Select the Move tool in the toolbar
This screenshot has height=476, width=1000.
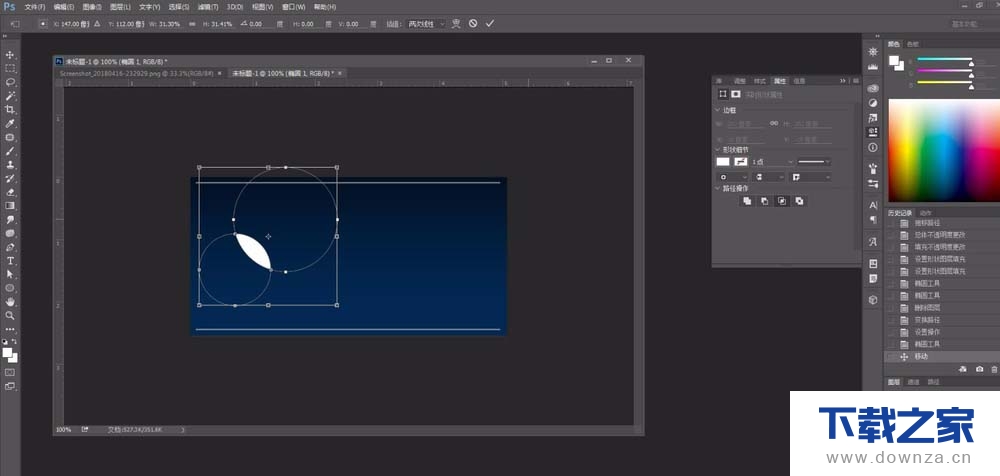[x=10, y=55]
